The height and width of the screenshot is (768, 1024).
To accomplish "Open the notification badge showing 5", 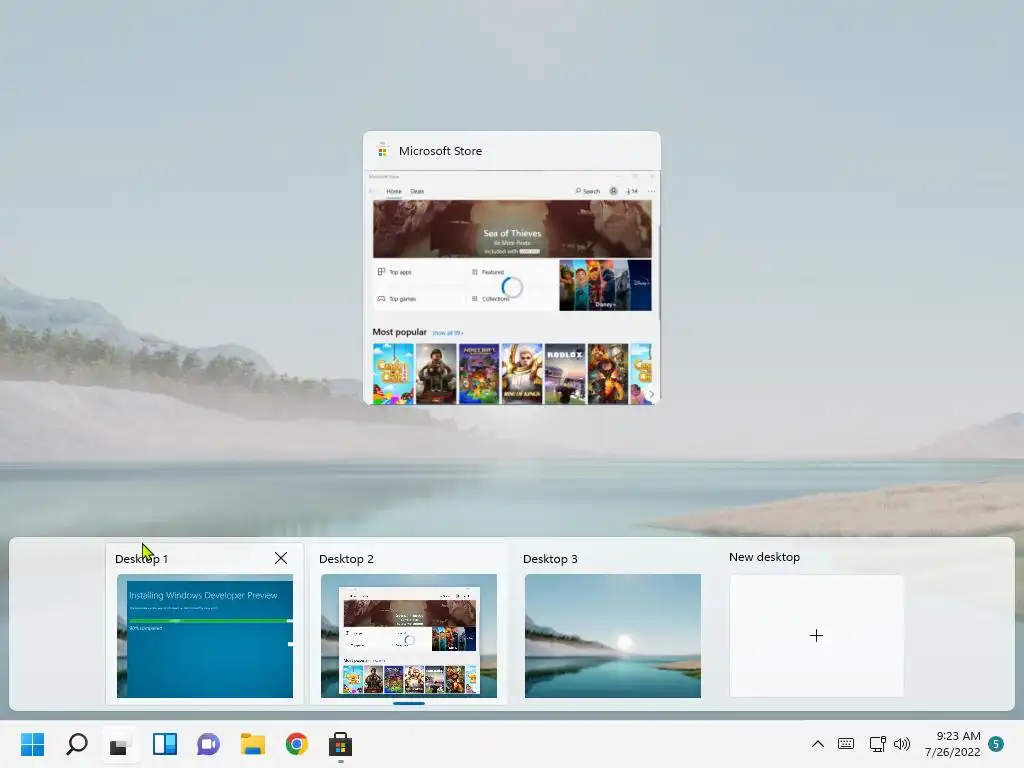I will (x=996, y=744).
